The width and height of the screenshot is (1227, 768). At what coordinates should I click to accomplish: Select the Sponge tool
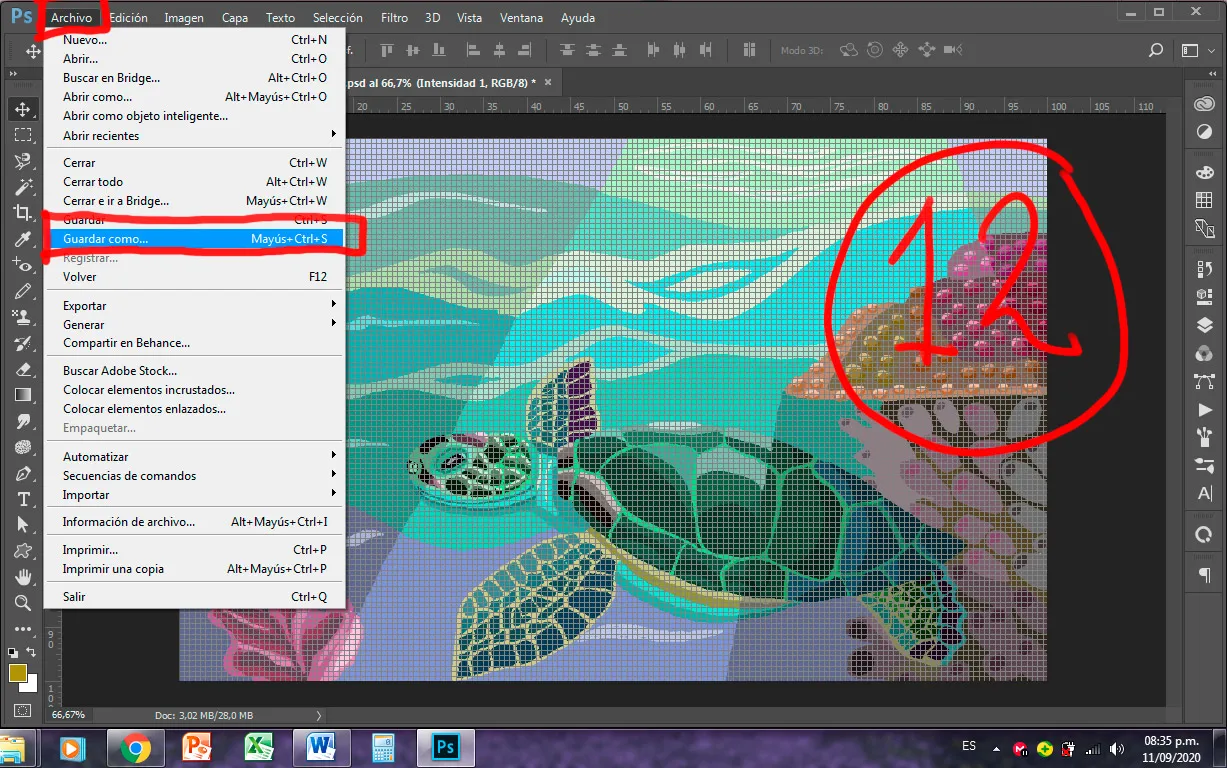pyautogui.click(x=22, y=447)
